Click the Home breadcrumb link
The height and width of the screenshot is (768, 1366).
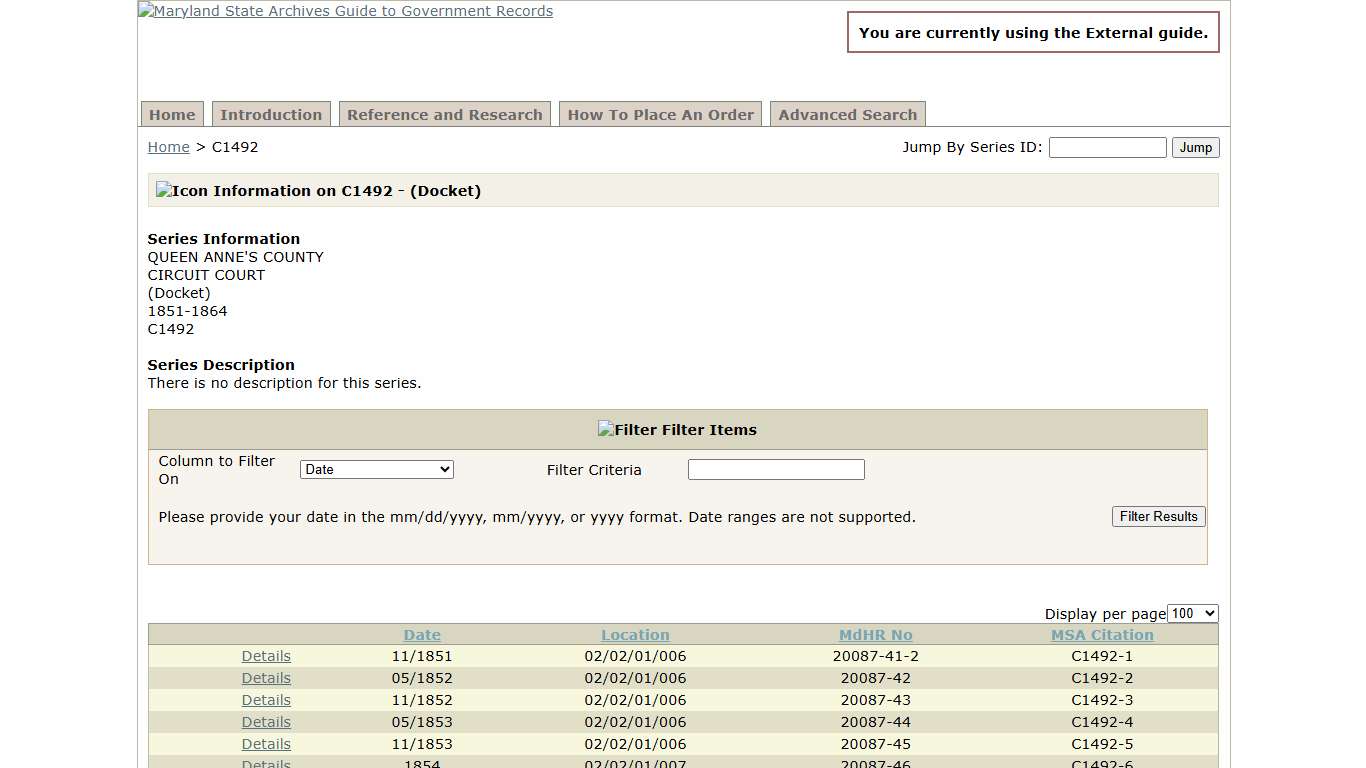coord(168,147)
